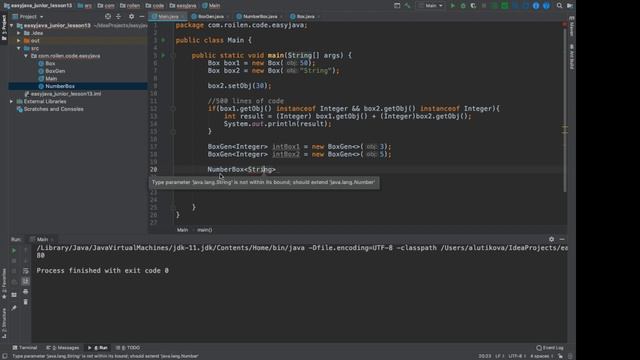The height and width of the screenshot is (360, 640).
Task: Open the TODO tool window
Action: click(128, 348)
